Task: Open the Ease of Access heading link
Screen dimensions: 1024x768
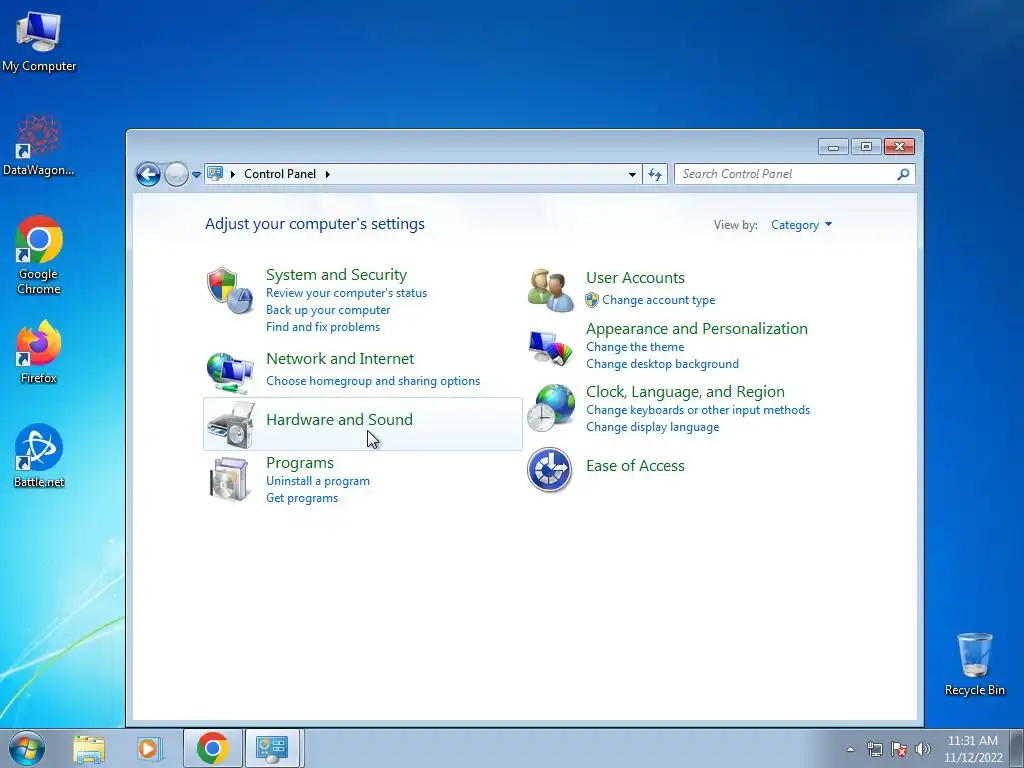Action: 635,466
